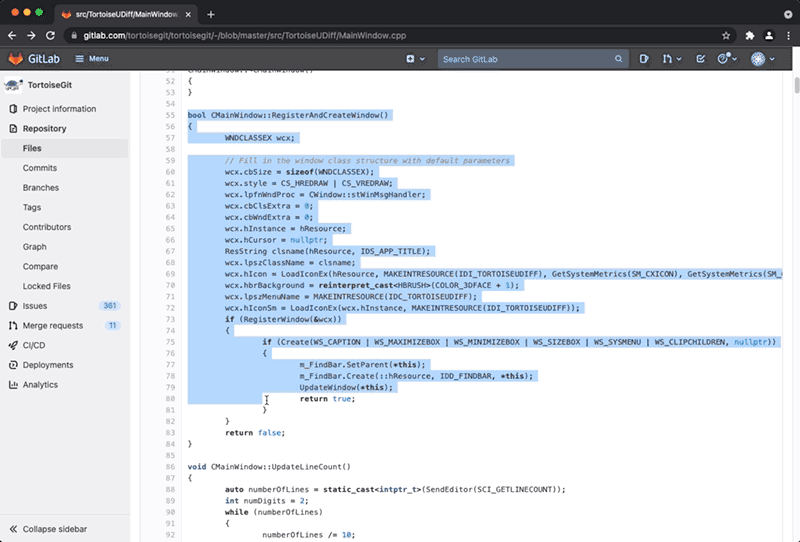Expand the create new plus dropdown

[415, 59]
